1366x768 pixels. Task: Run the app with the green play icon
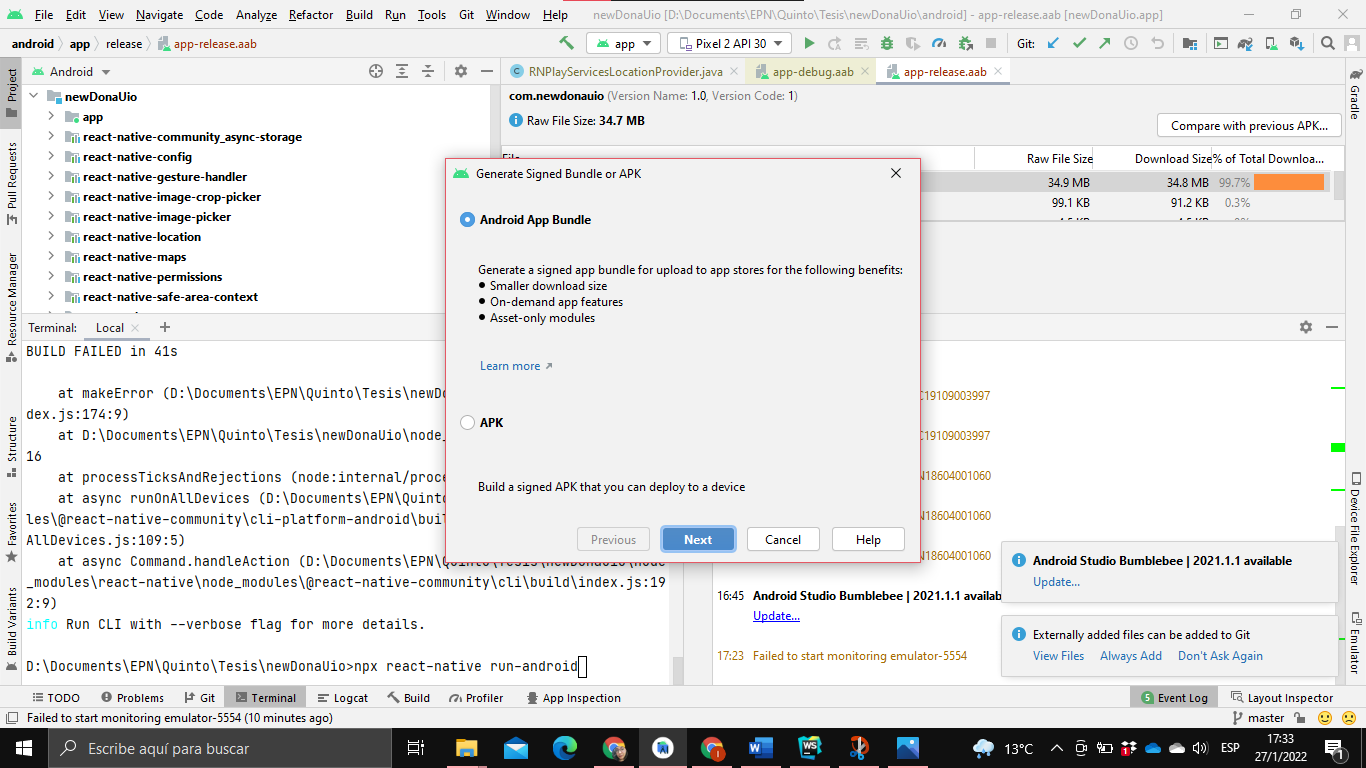click(x=810, y=43)
